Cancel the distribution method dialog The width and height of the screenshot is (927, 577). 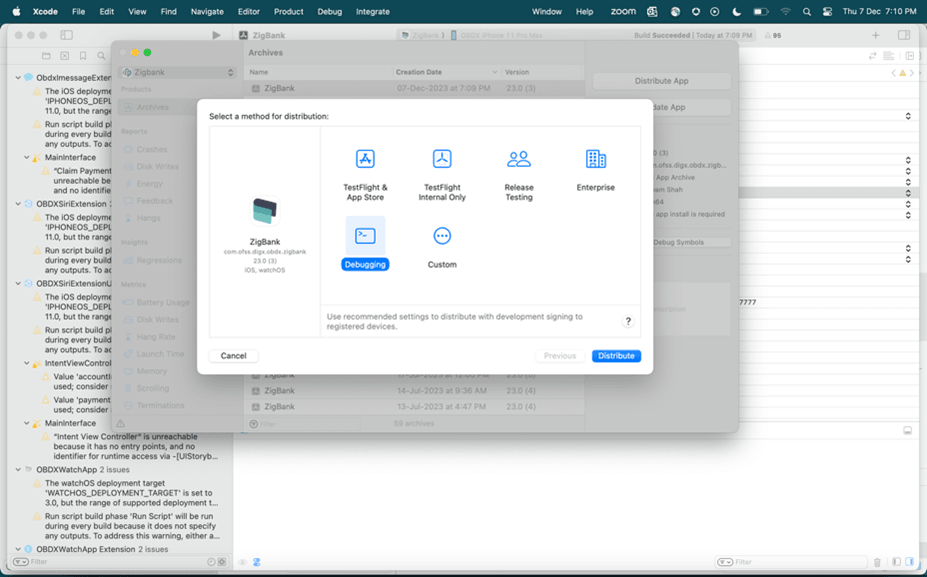(234, 356)
